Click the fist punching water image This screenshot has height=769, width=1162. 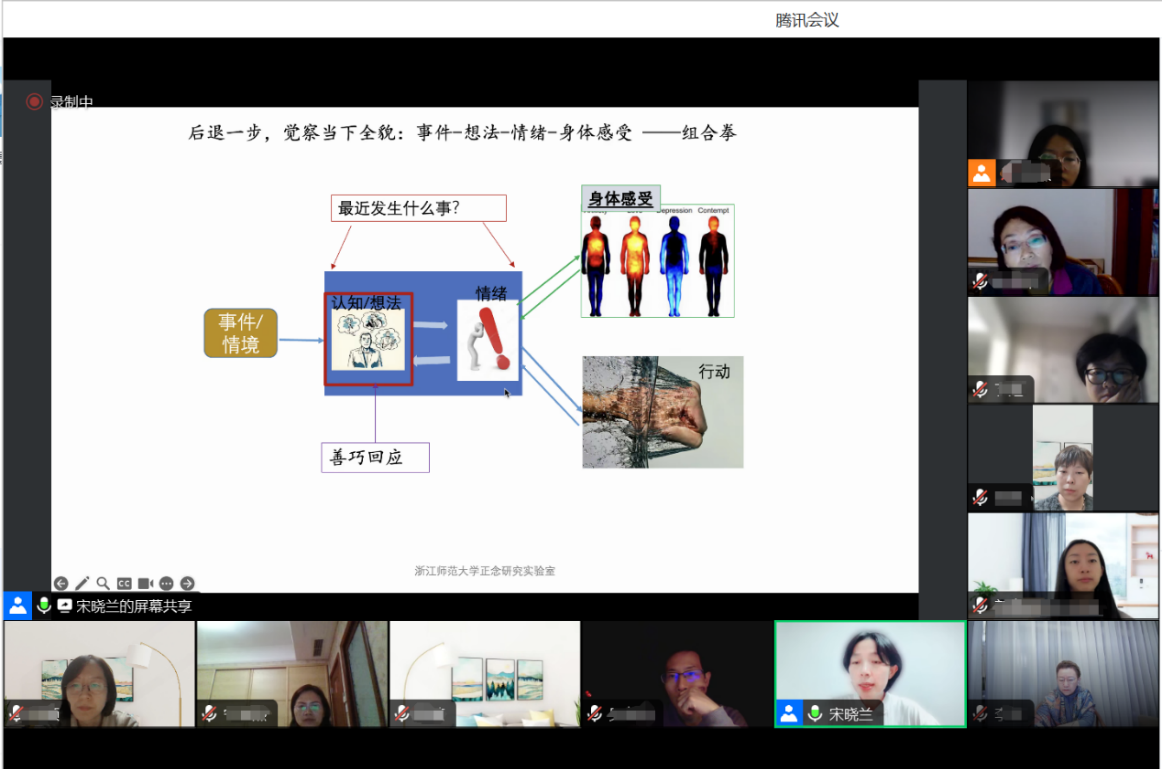(x=663, y=412)
